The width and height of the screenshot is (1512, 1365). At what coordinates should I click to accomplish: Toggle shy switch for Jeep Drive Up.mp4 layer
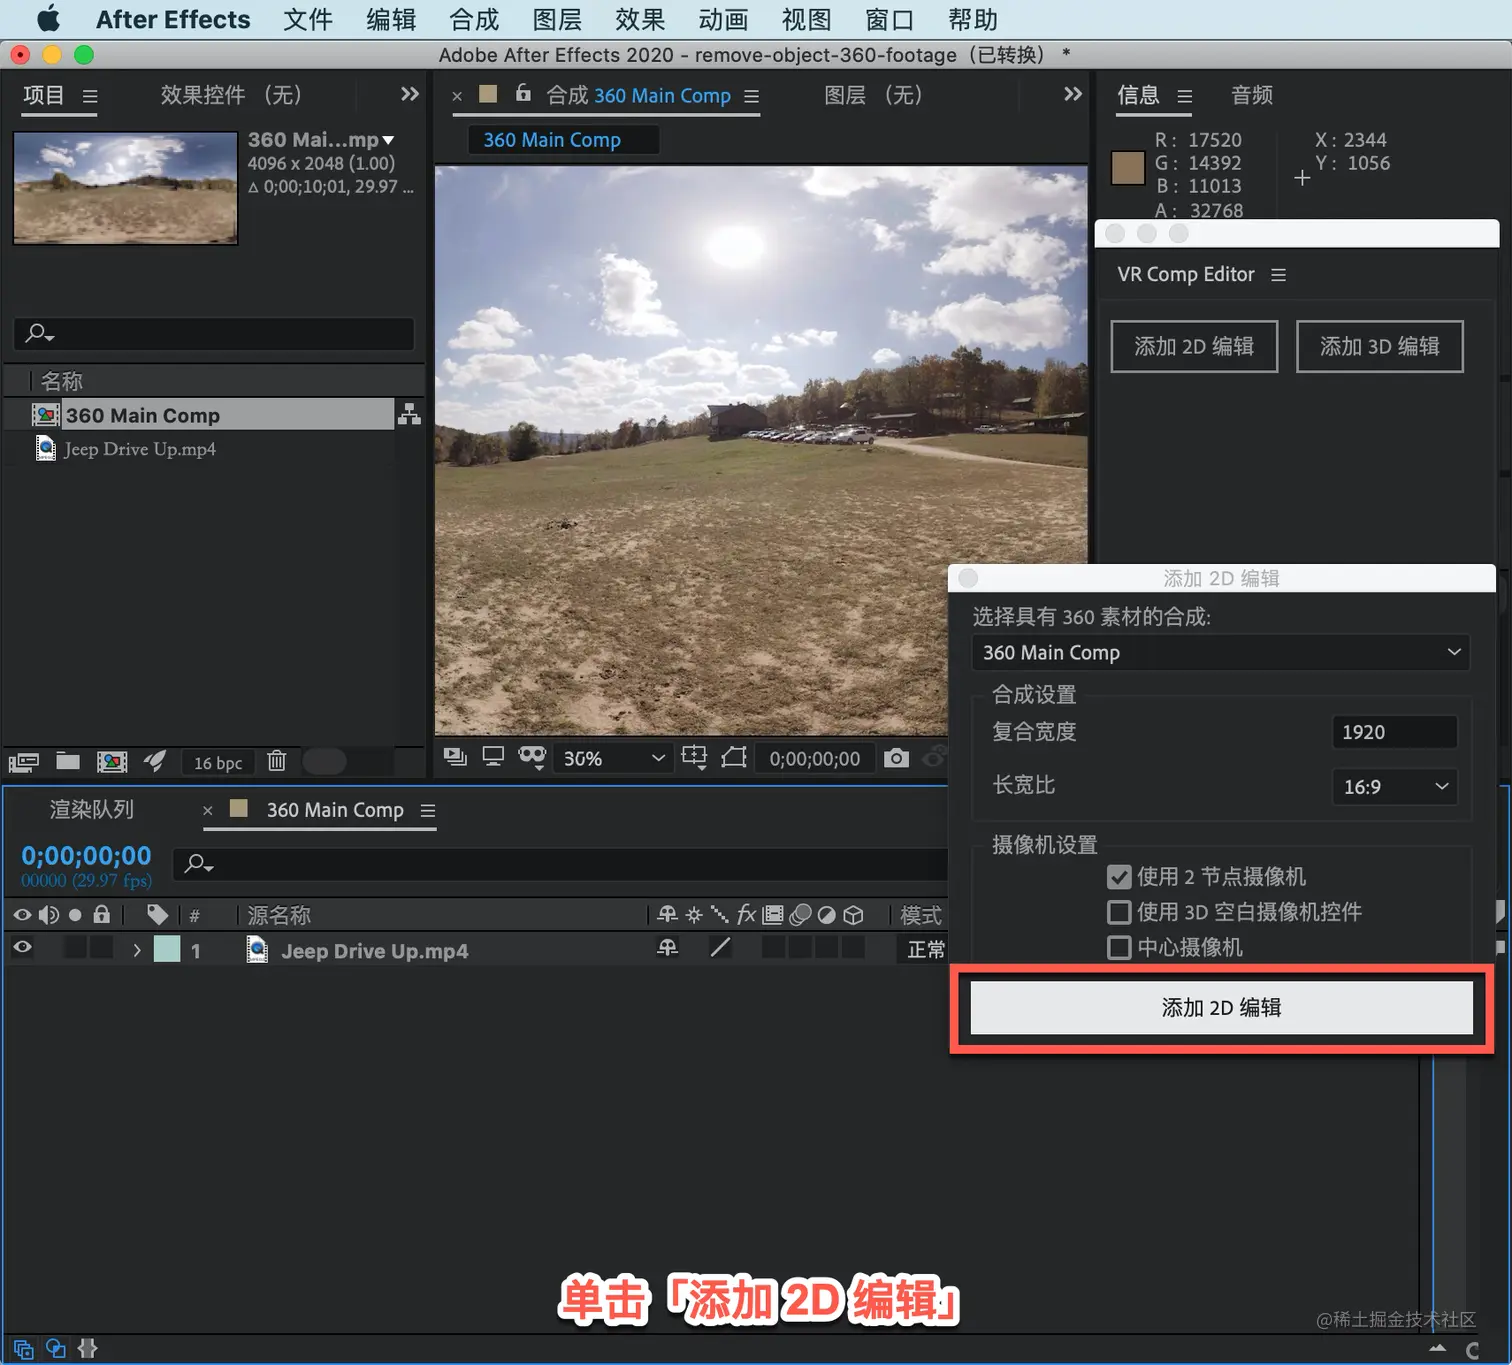667,947
